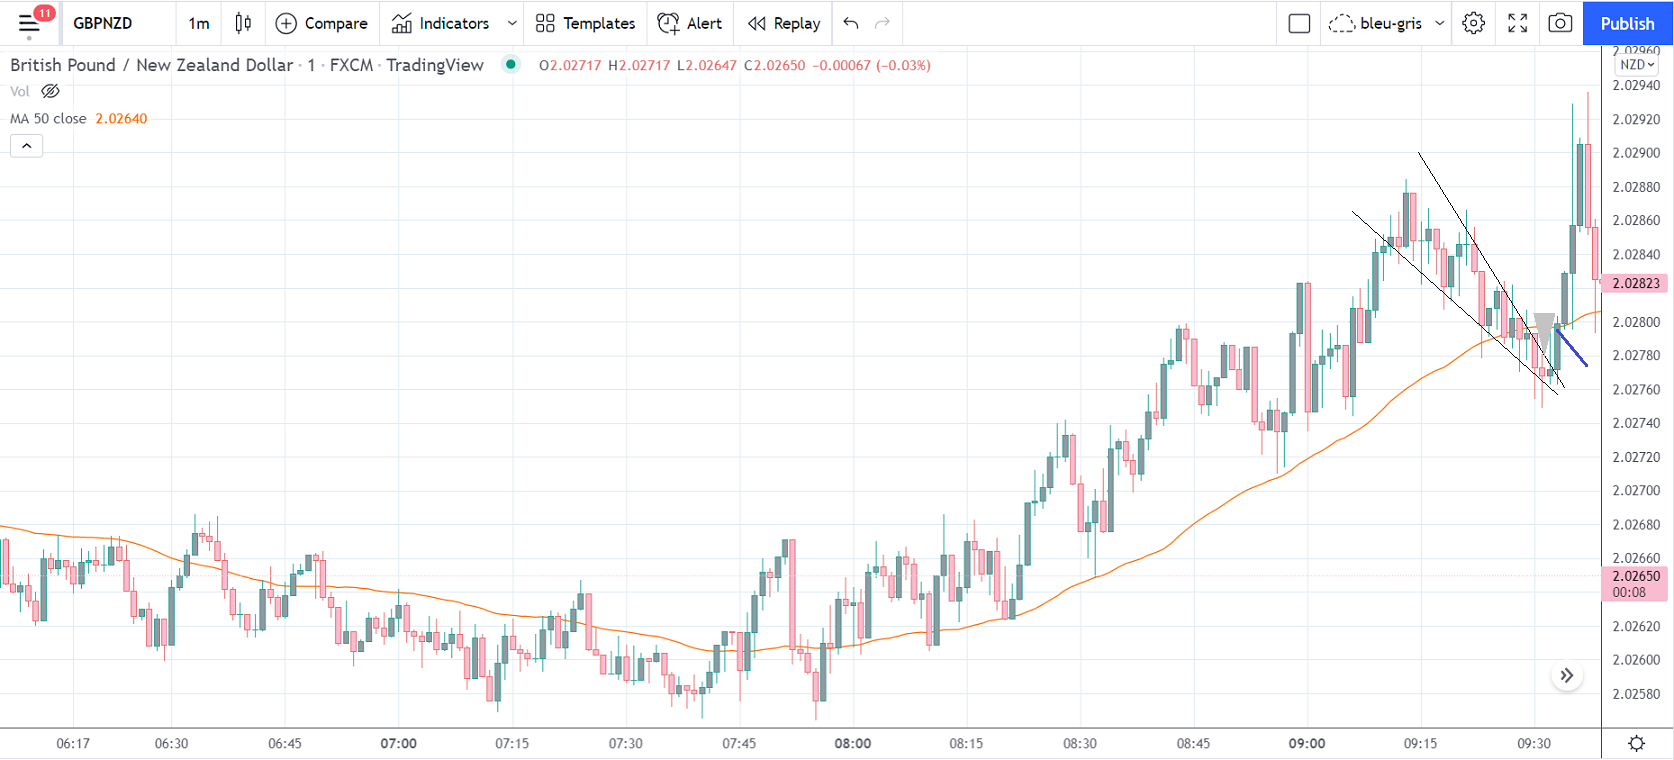The width and height of the screenshot is (1674, 760).
Task: Open the candlestick chart style selector
Action: (243, 23)
